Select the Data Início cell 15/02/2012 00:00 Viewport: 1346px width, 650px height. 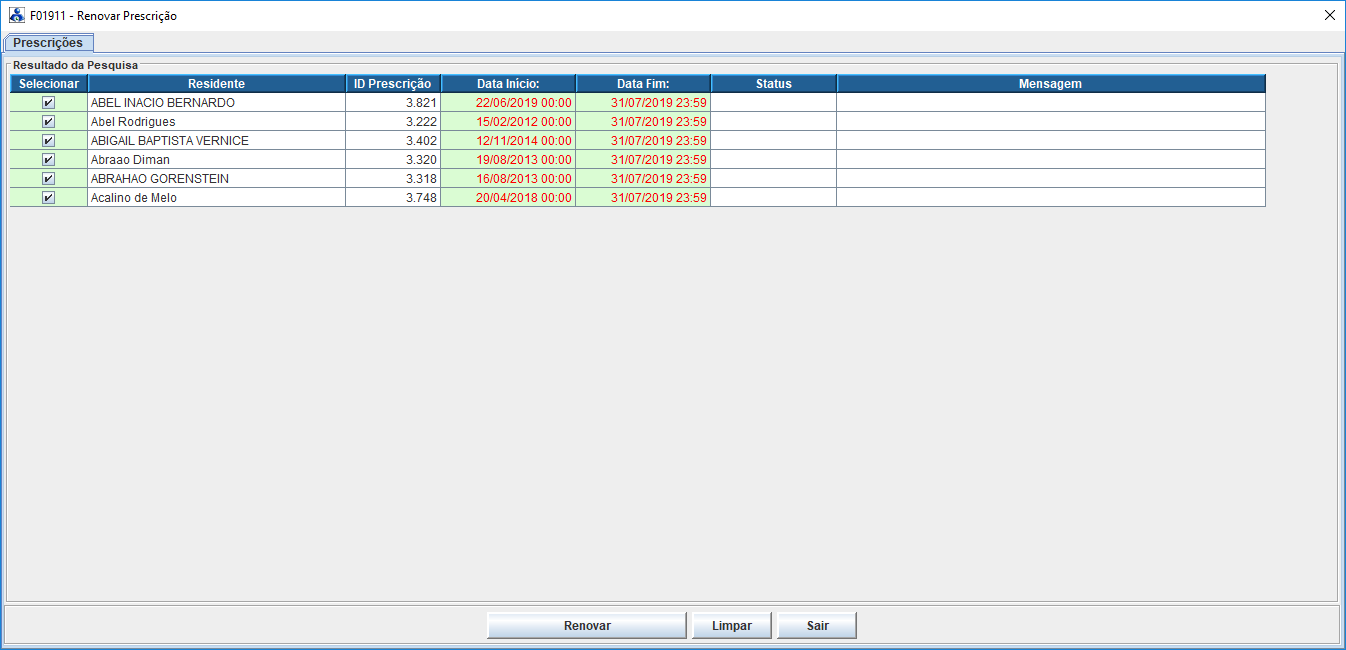(508, 122)
